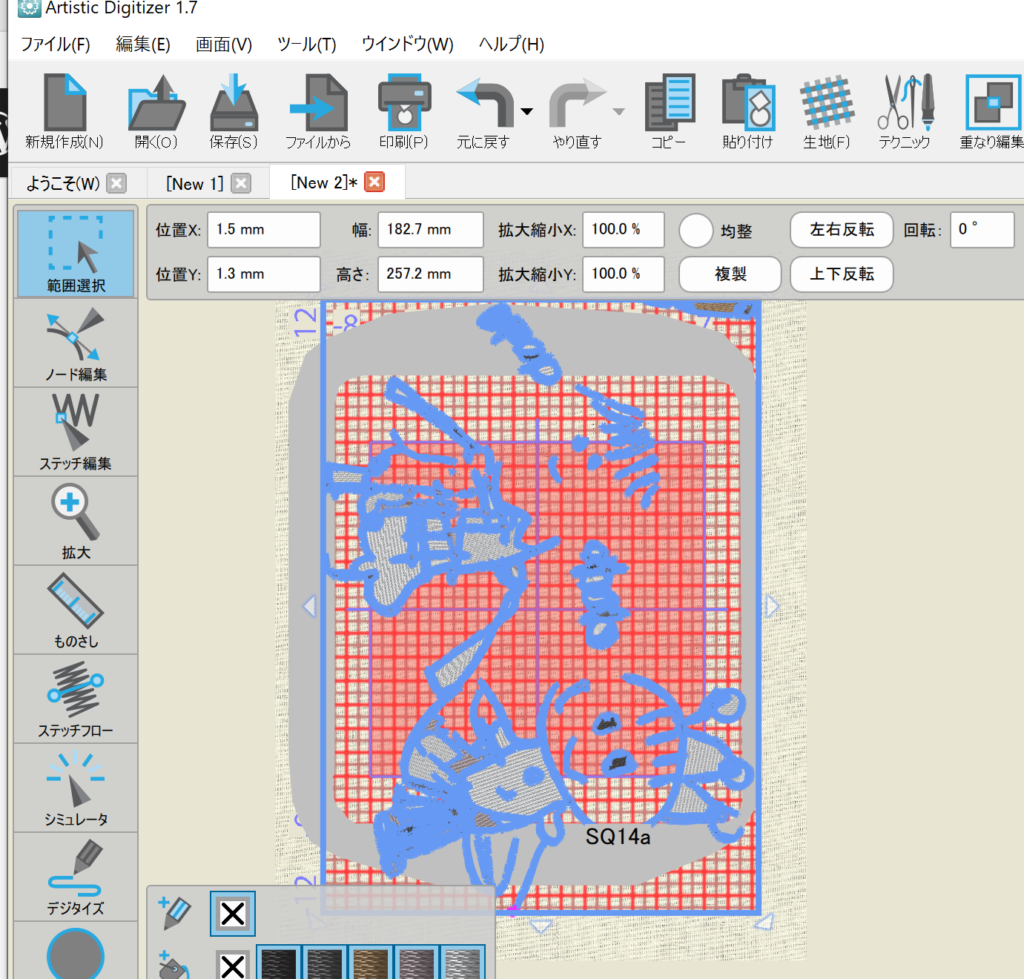Open the ステッチフロー stitch flow tool
This screenshot has width=1024, height=979.
[76, 699]
